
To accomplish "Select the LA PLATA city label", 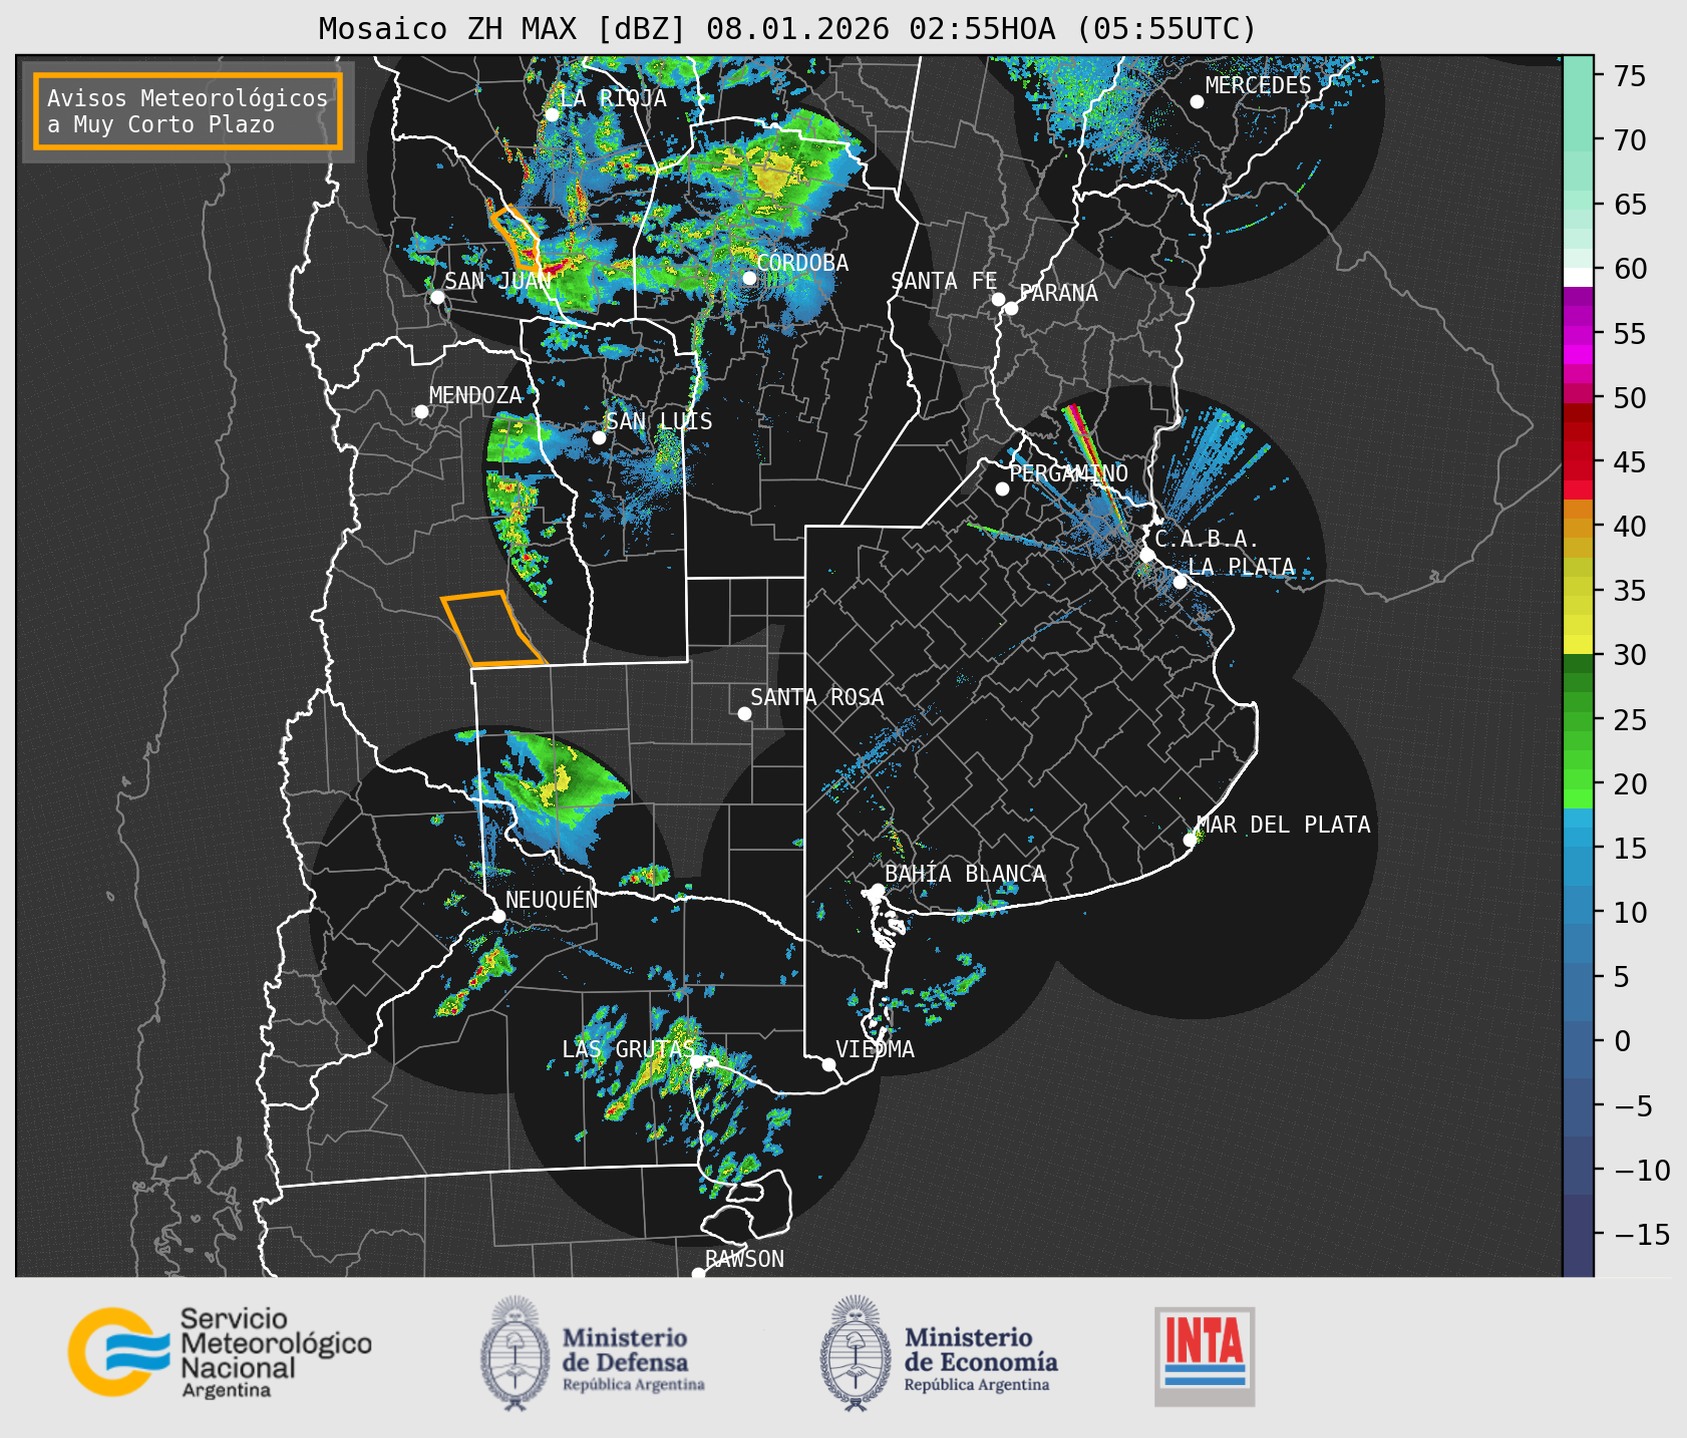I will pyautogui.click(x=1241, y=567).
